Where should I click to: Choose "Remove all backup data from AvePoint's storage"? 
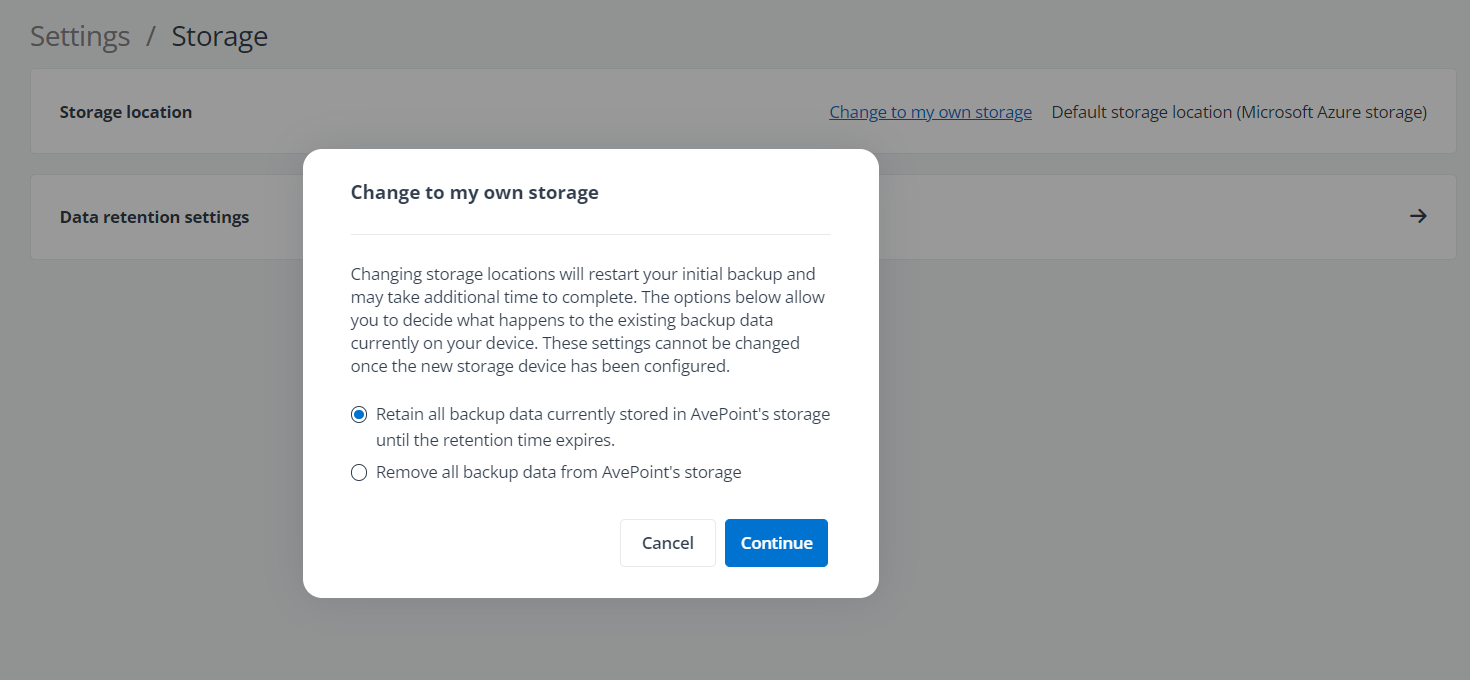pos(359,471)
